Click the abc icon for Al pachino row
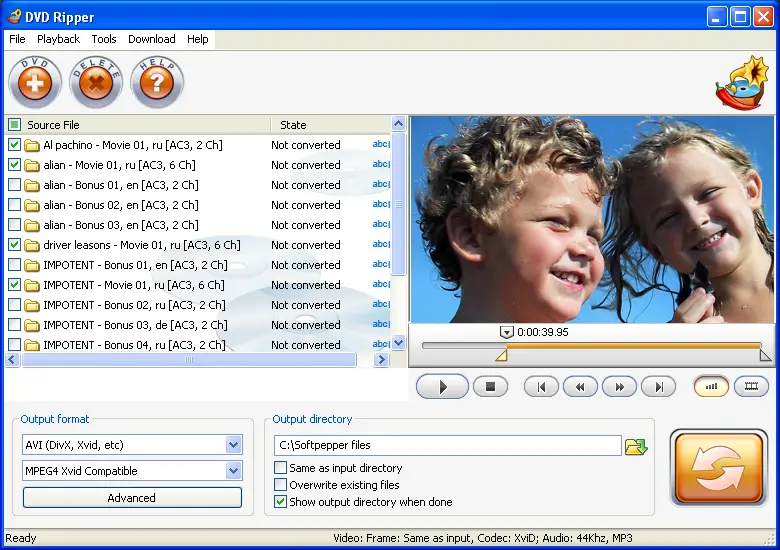The image size is (780, 550). (x=381, y=144)
